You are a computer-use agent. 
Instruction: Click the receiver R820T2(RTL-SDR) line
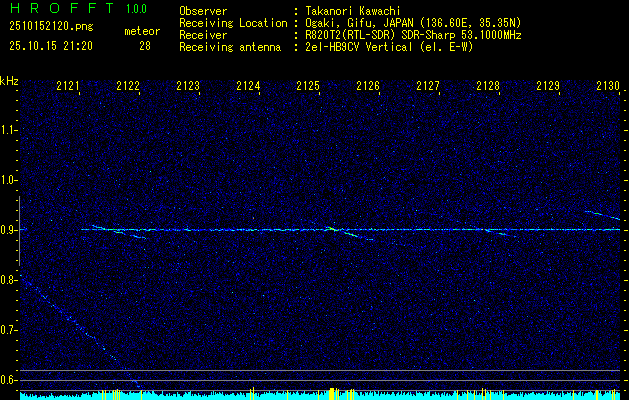point(412,35)
